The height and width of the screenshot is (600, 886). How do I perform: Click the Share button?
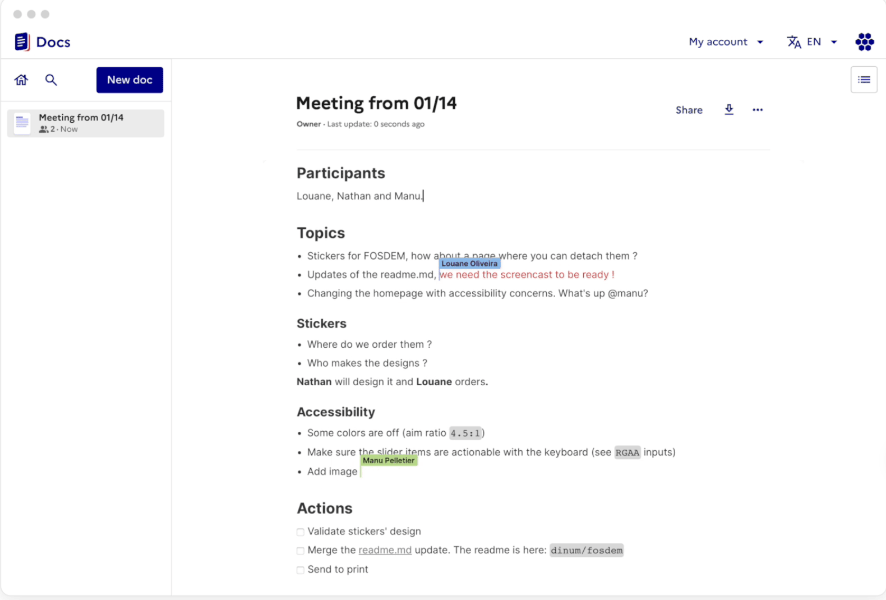point(689,110)
